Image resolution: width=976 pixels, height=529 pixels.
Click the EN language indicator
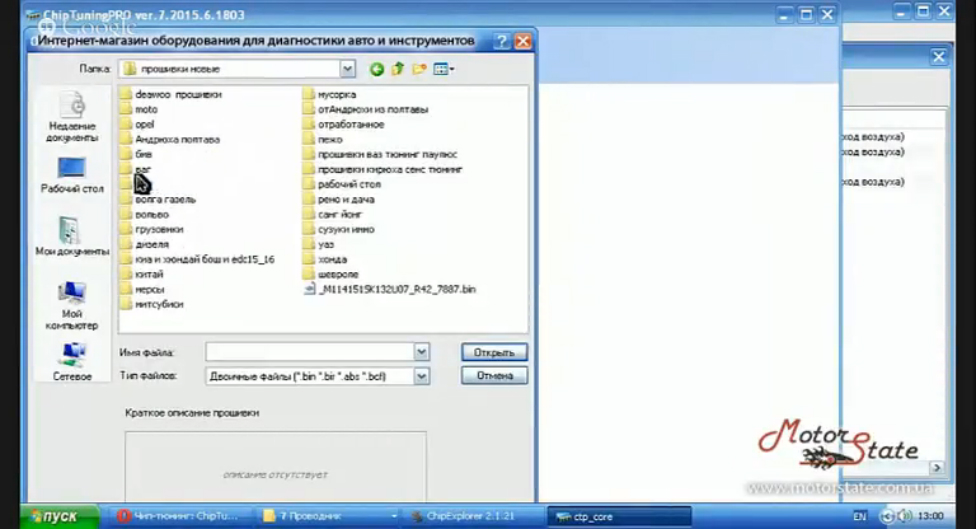(x=860, y=516)
